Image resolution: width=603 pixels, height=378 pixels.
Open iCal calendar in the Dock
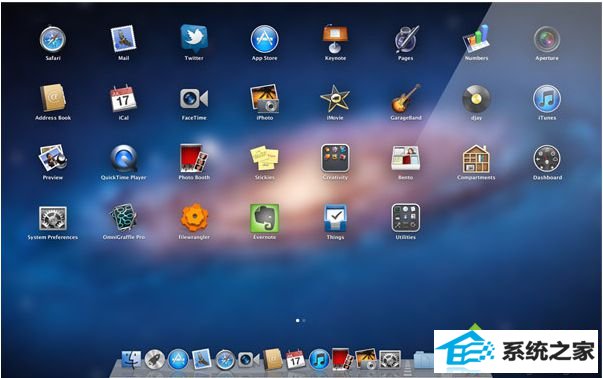295,360
